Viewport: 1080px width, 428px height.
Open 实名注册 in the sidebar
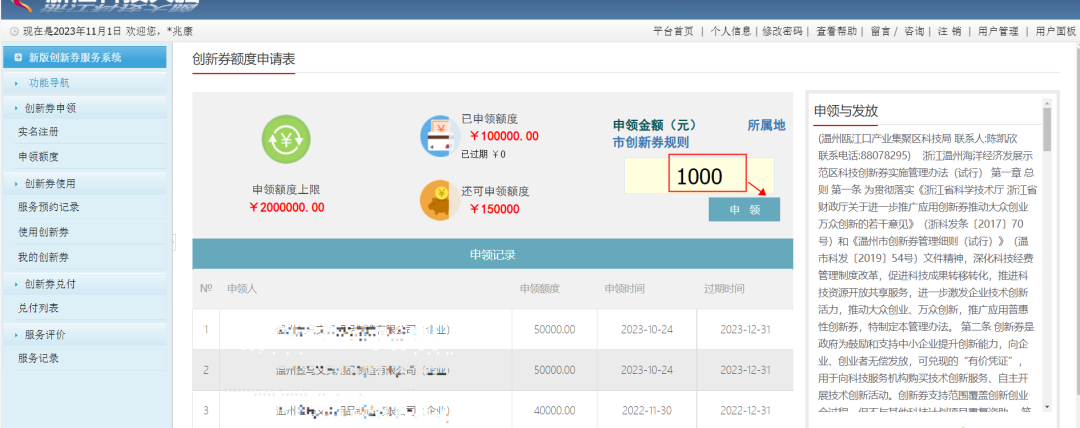[38, 132]
